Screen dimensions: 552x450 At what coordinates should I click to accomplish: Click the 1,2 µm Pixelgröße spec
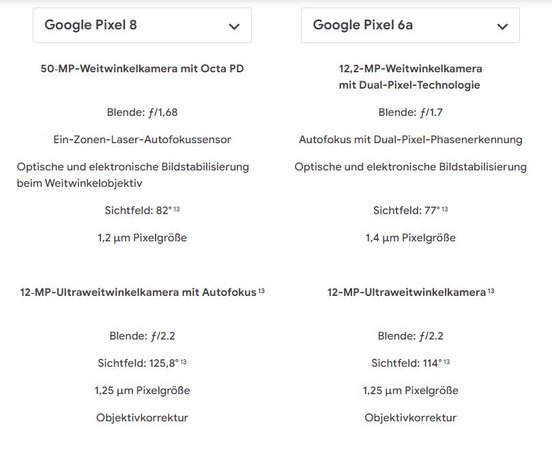(142, 238)
